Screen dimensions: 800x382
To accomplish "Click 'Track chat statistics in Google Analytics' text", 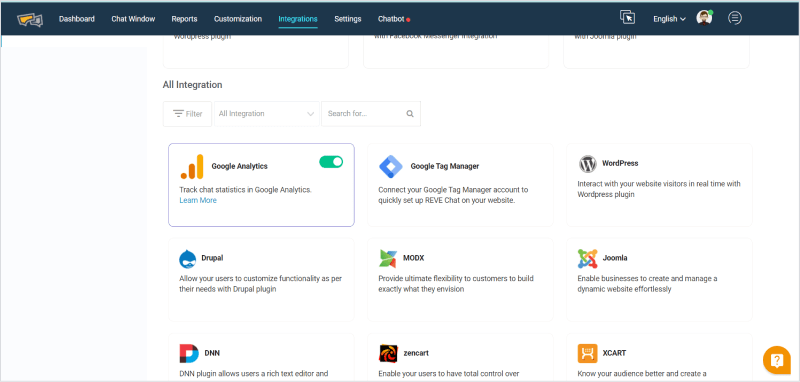I will [x=245, y=190].
